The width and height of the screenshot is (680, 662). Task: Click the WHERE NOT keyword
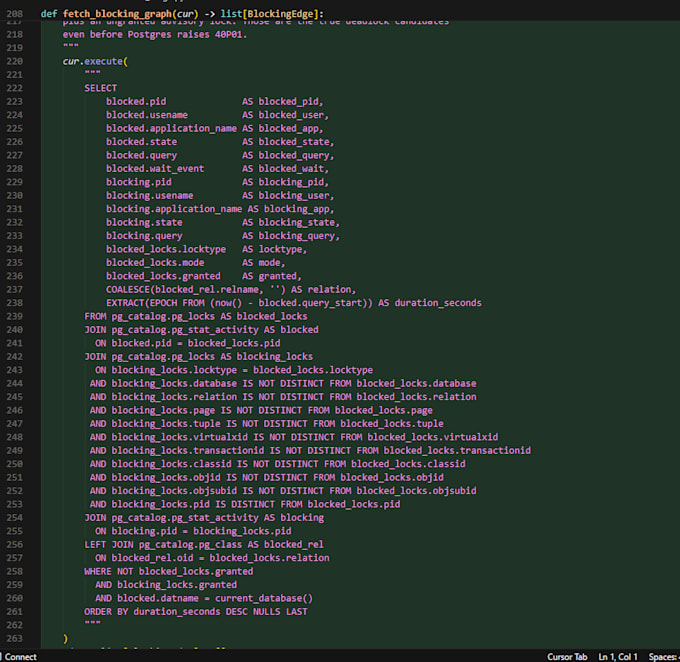click(x=109, y=571)
